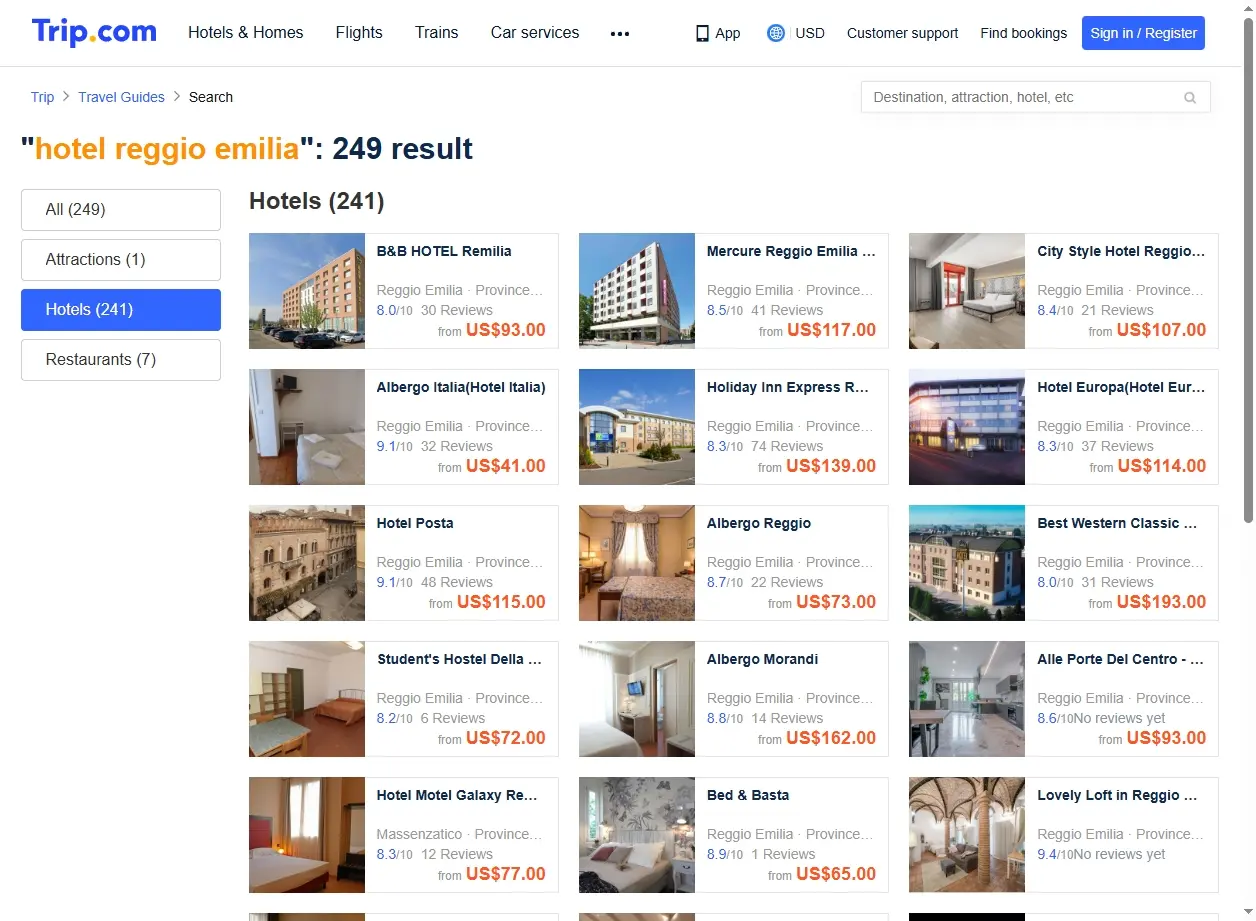Open Best Western Classic photo
Screen dimensions: 1256x921
(967, 563)
